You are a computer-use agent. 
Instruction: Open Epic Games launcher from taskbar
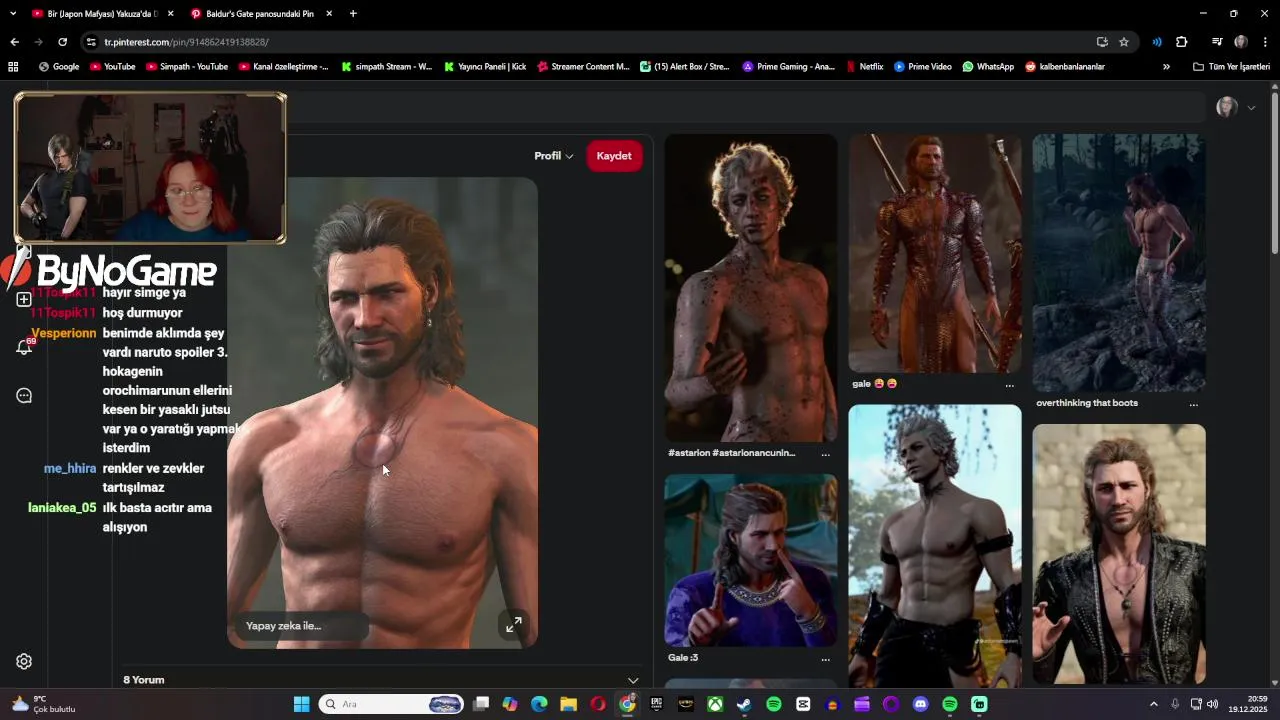pos(656,704)
